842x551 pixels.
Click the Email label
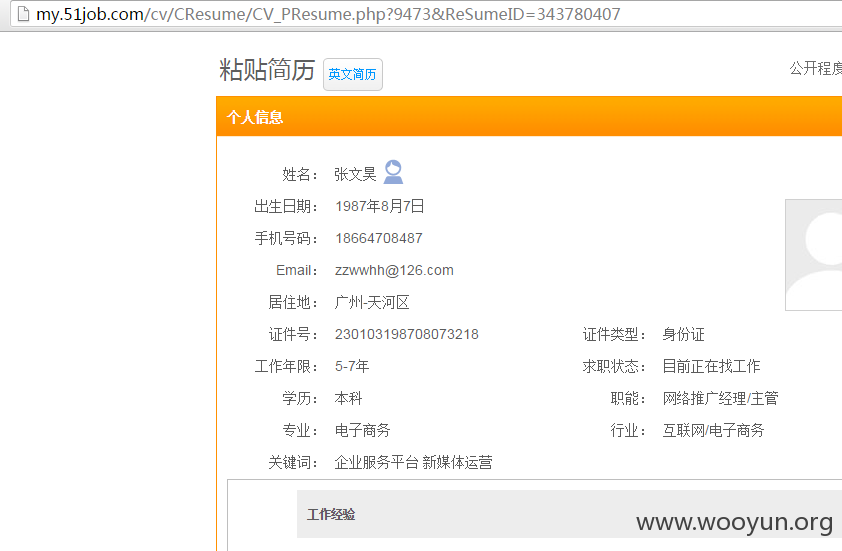pos(296,270)
